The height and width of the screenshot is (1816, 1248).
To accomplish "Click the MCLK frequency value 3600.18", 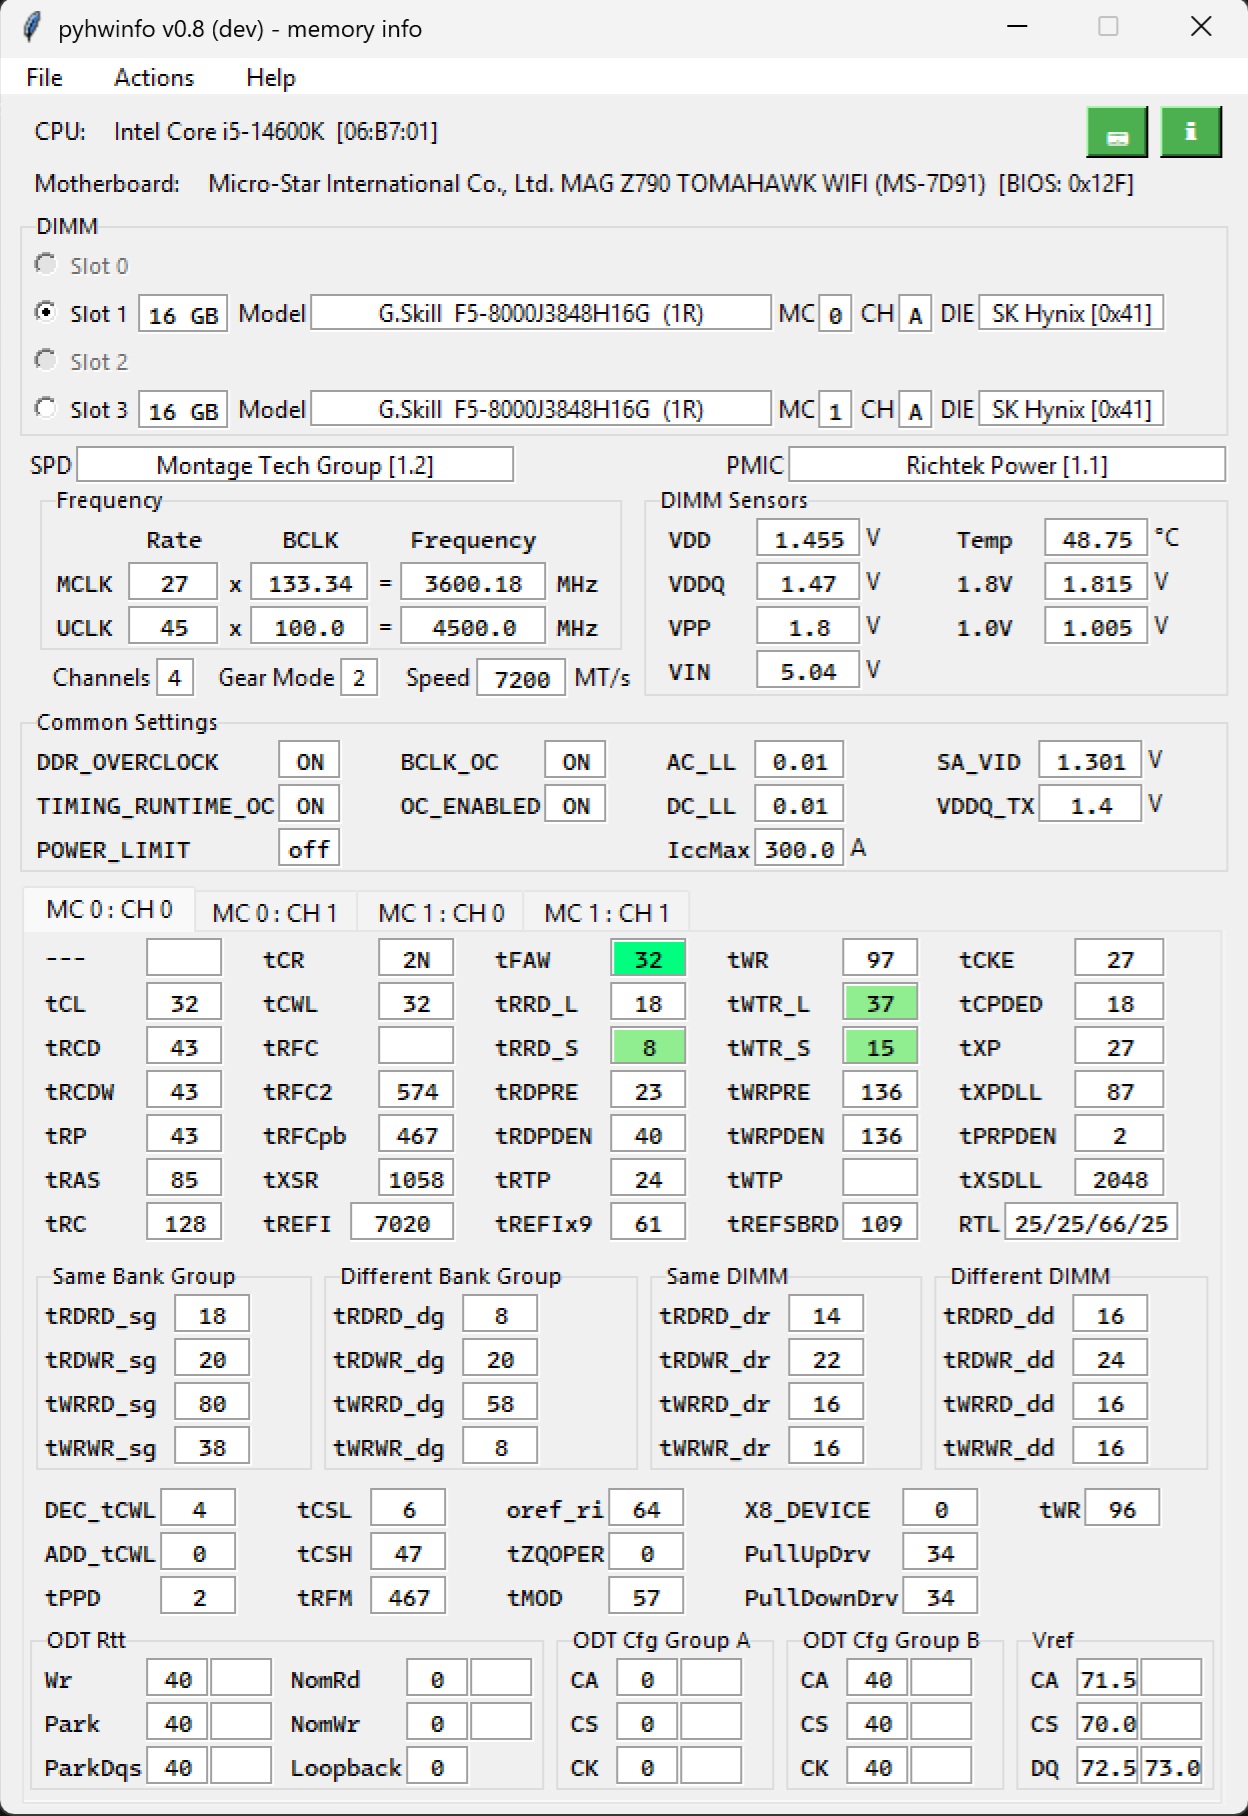I will coord(473,584).
